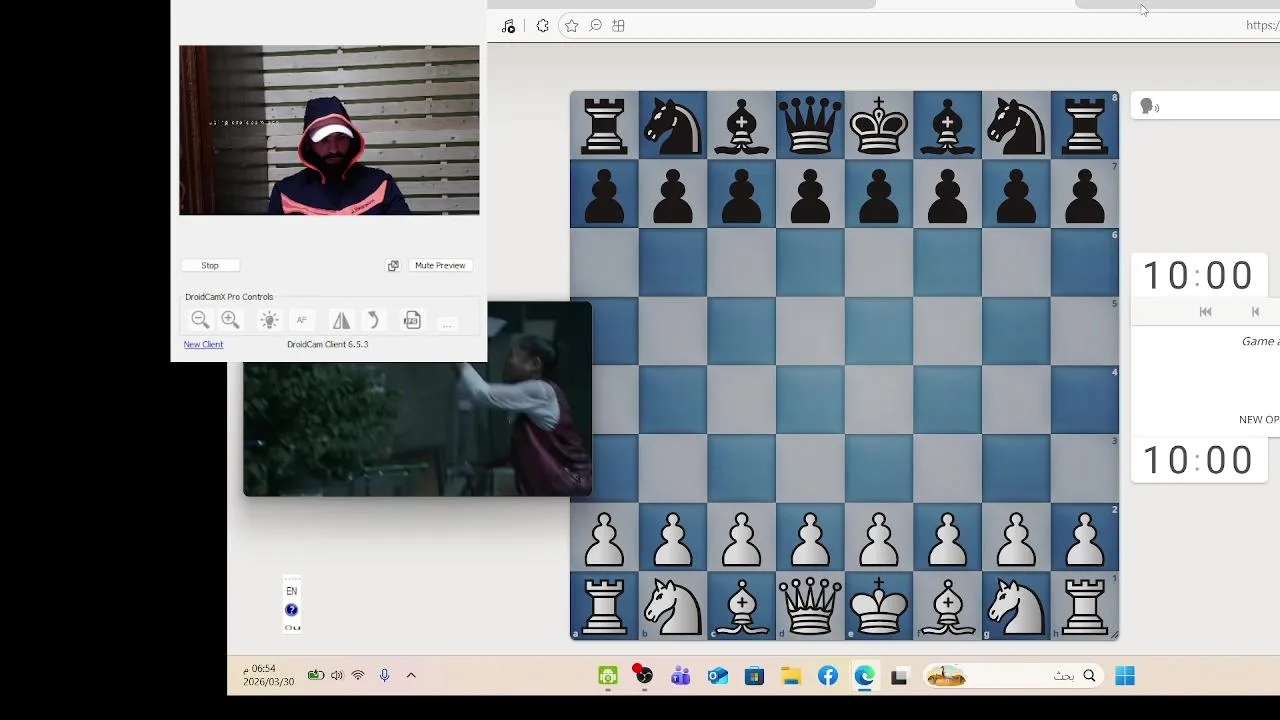Zoom in using DroidCamX magnifier plus
This screenshot has height=720, width=1280.
[x=230, y=320]
